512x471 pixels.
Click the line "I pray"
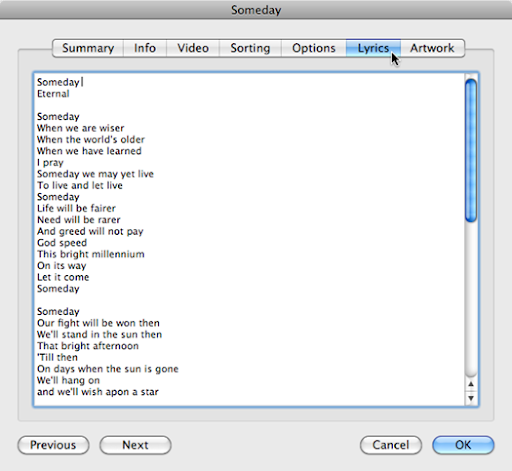pos(50,163)
